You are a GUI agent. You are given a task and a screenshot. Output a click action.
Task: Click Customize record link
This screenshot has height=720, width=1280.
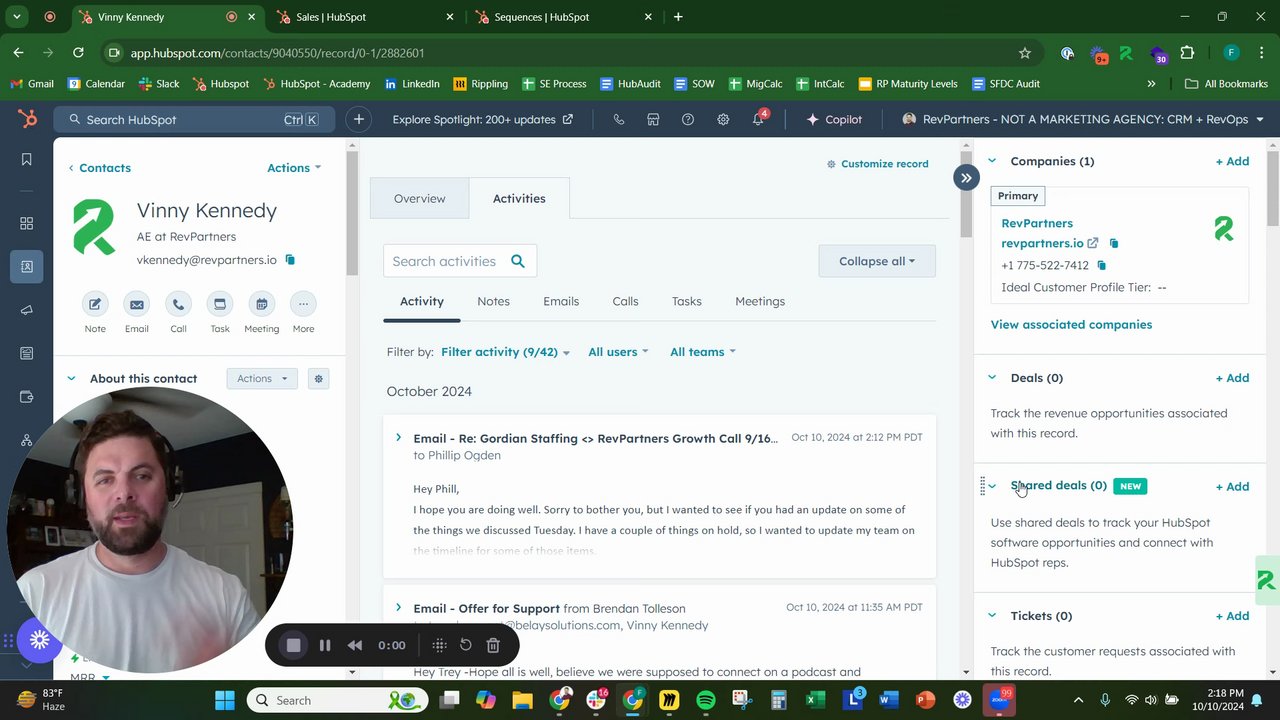878,164
